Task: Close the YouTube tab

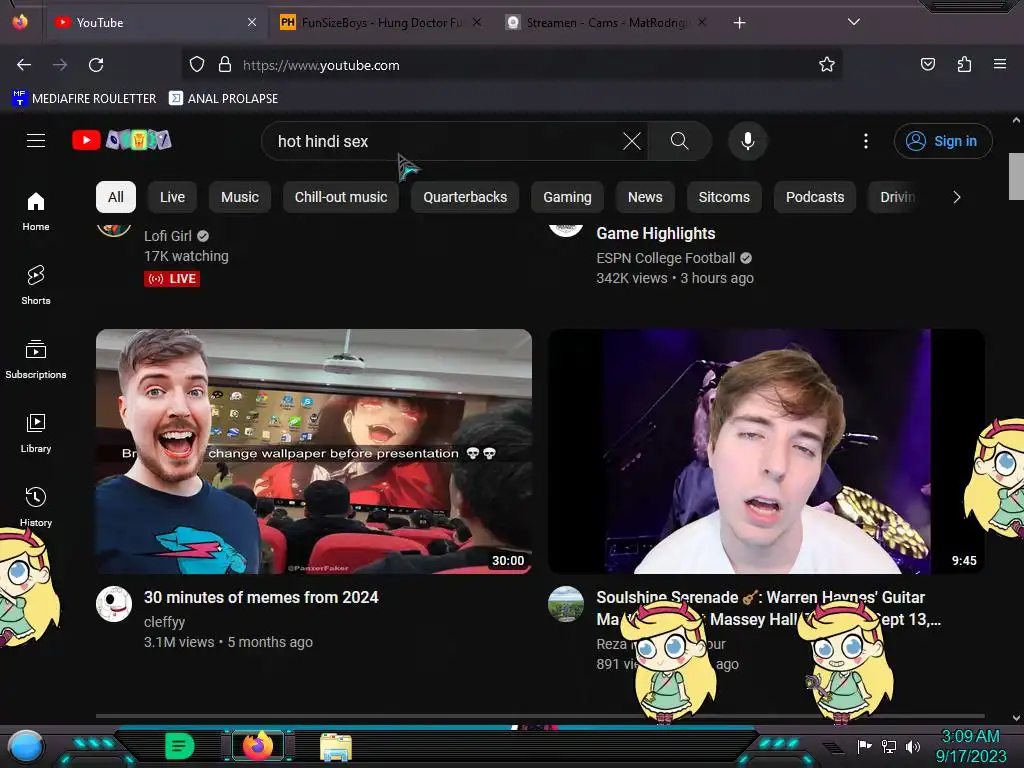Action: (x=252, y=22)
